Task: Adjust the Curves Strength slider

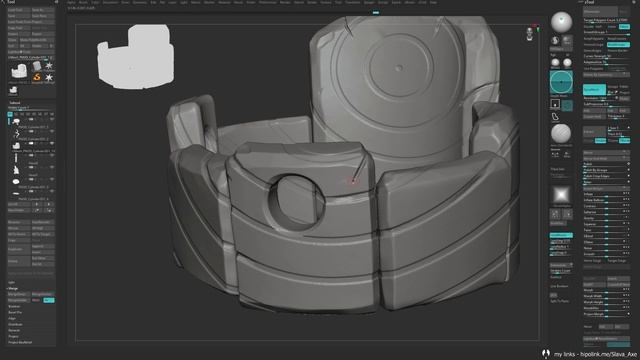Action: [606, 56]
